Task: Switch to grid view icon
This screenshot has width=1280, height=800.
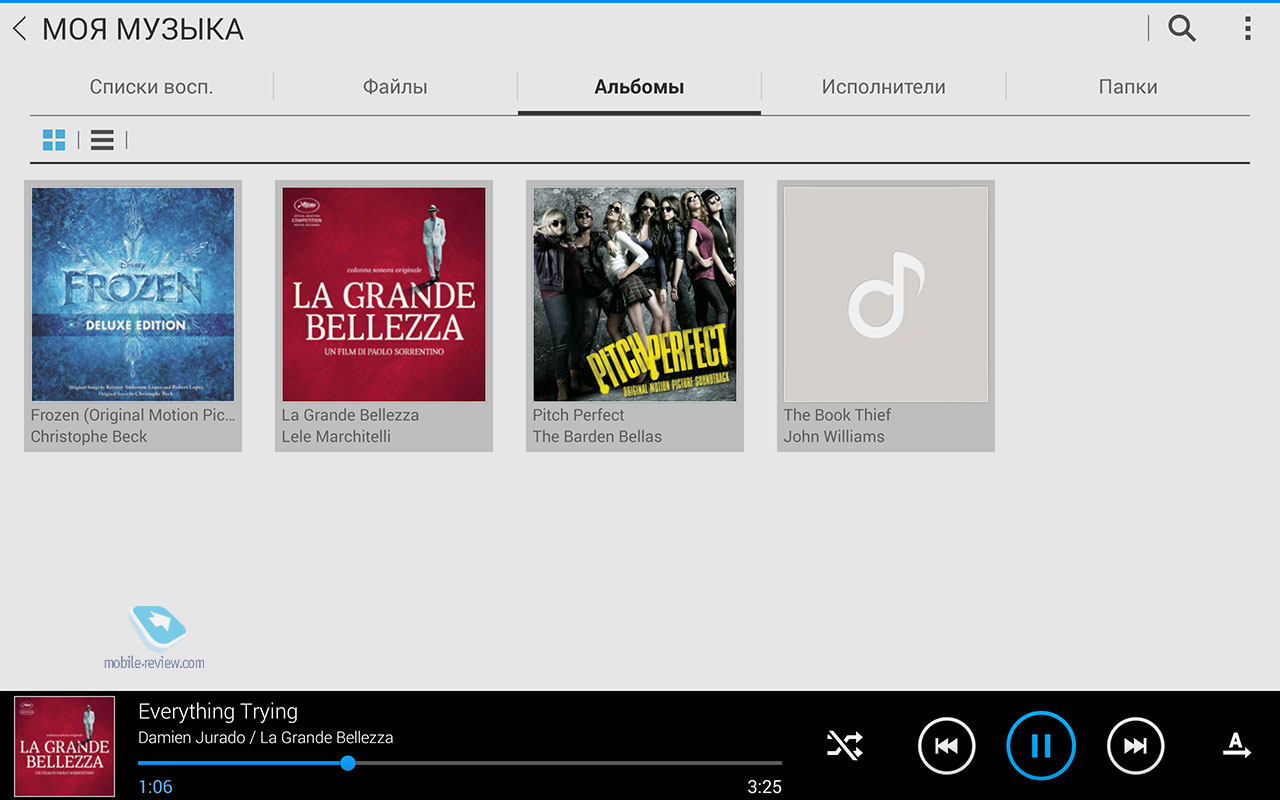Action: 54,140
